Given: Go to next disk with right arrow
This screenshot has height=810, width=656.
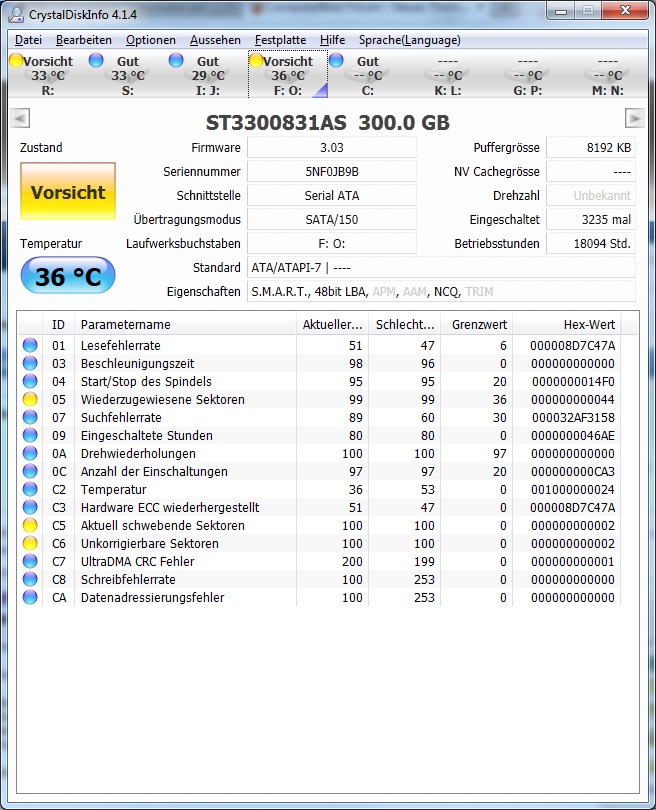Looking at the screenshot, I should click(x=635, y=118).
